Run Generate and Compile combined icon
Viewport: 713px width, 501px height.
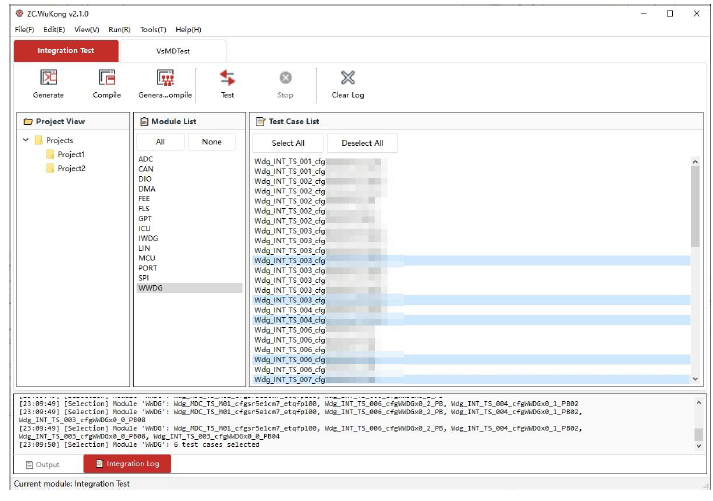pos(166,78)
